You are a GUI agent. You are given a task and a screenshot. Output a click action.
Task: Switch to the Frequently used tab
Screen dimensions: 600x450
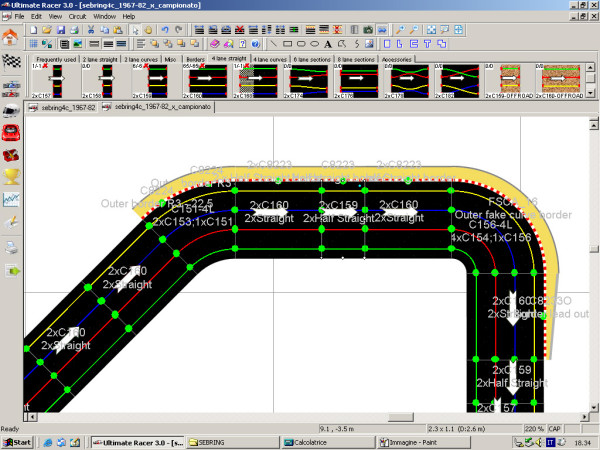click(x=56, y=59)
